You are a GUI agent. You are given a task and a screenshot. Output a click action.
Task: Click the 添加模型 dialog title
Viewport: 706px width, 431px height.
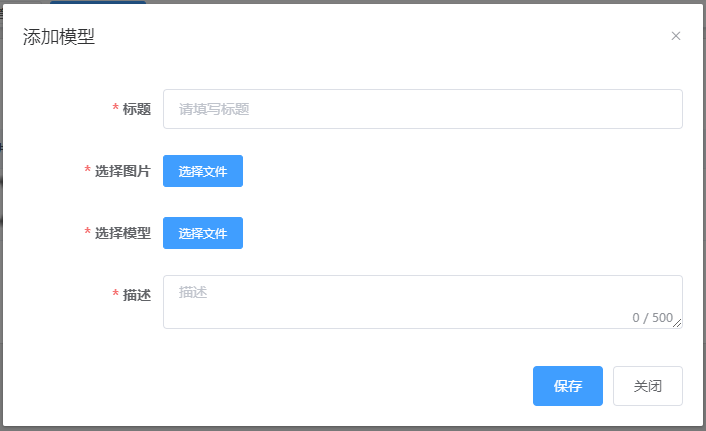[x=59, y=36]
